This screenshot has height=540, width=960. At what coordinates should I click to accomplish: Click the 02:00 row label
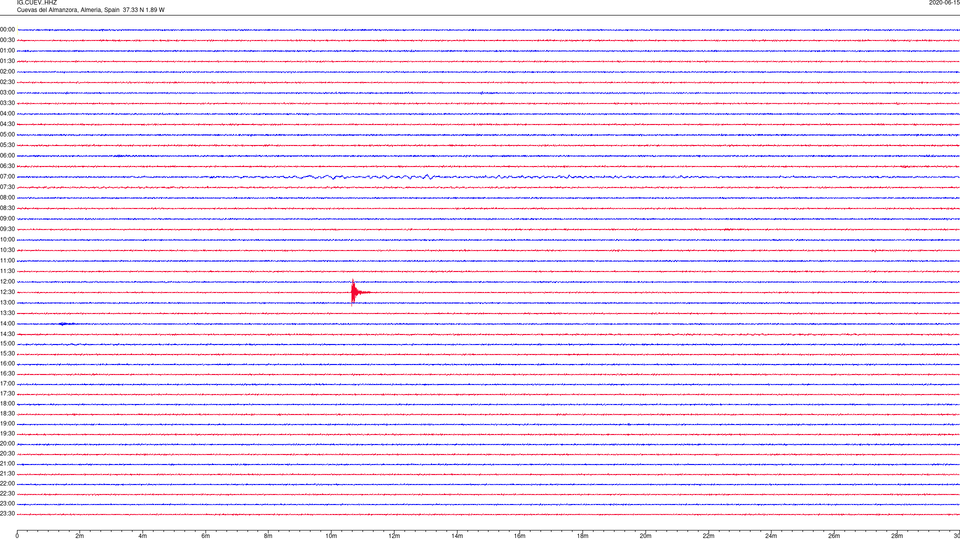pyautogui.click(x=7, y=72)
